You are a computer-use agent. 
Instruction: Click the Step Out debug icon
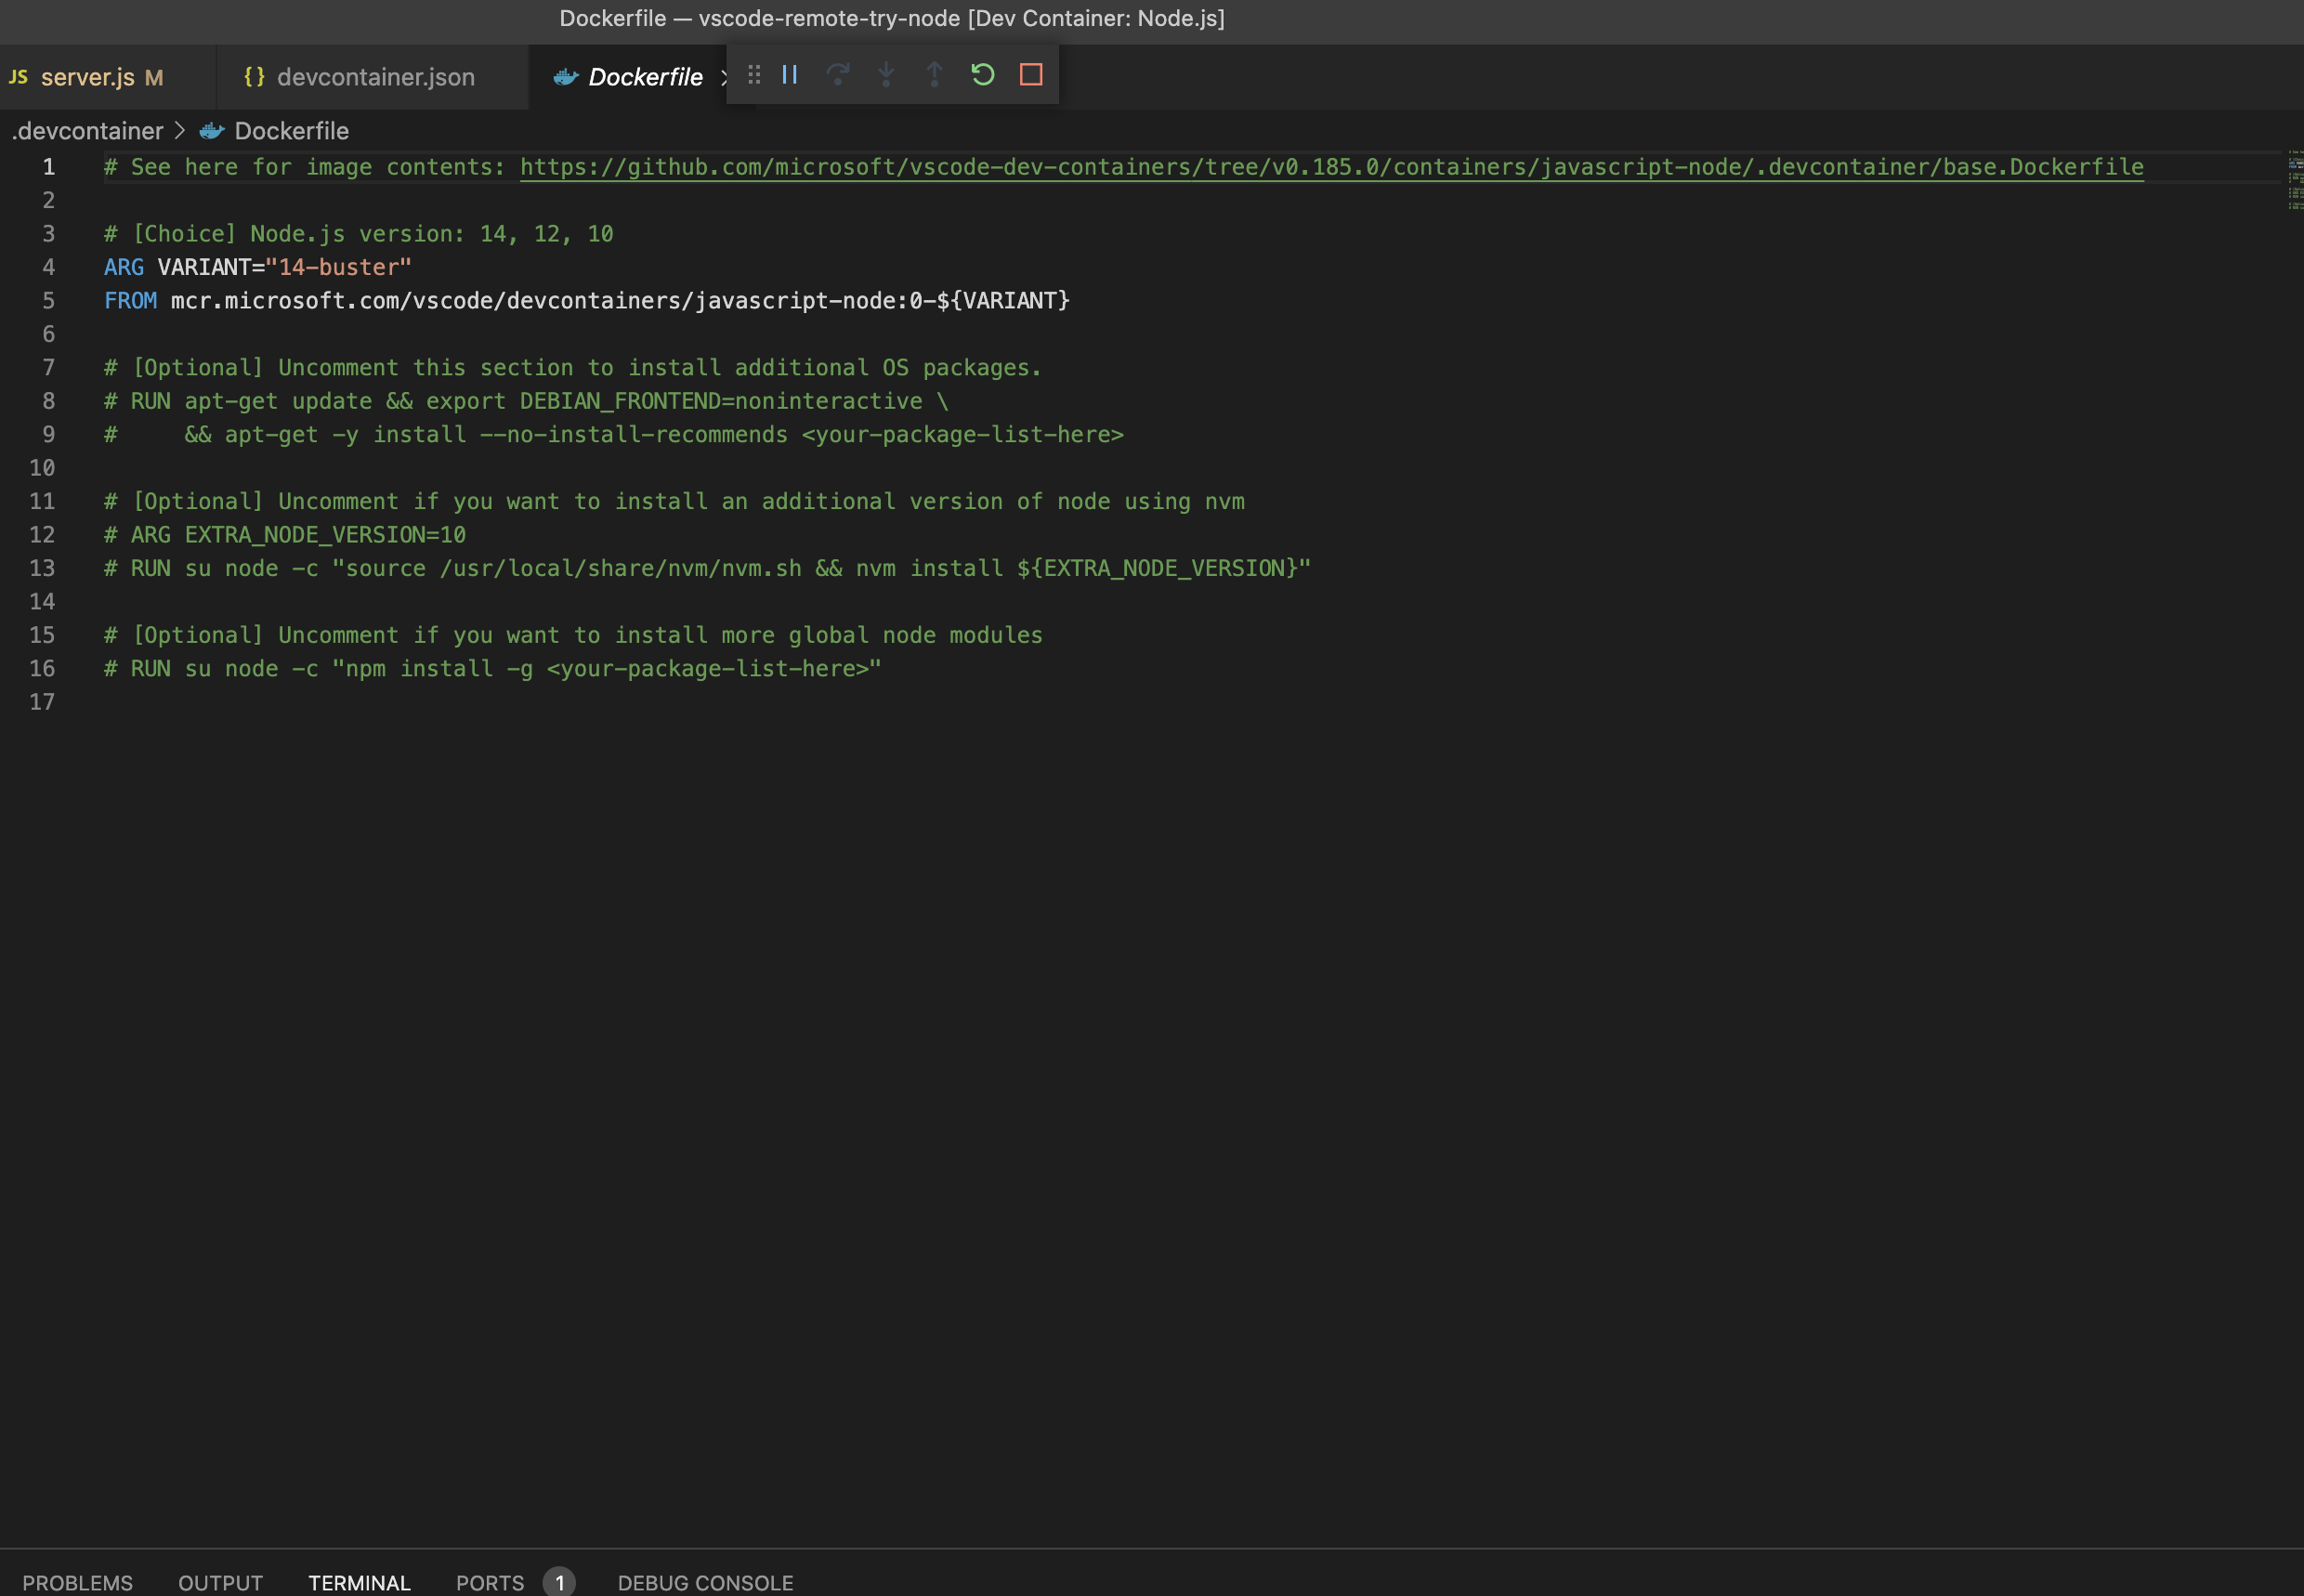934,74
